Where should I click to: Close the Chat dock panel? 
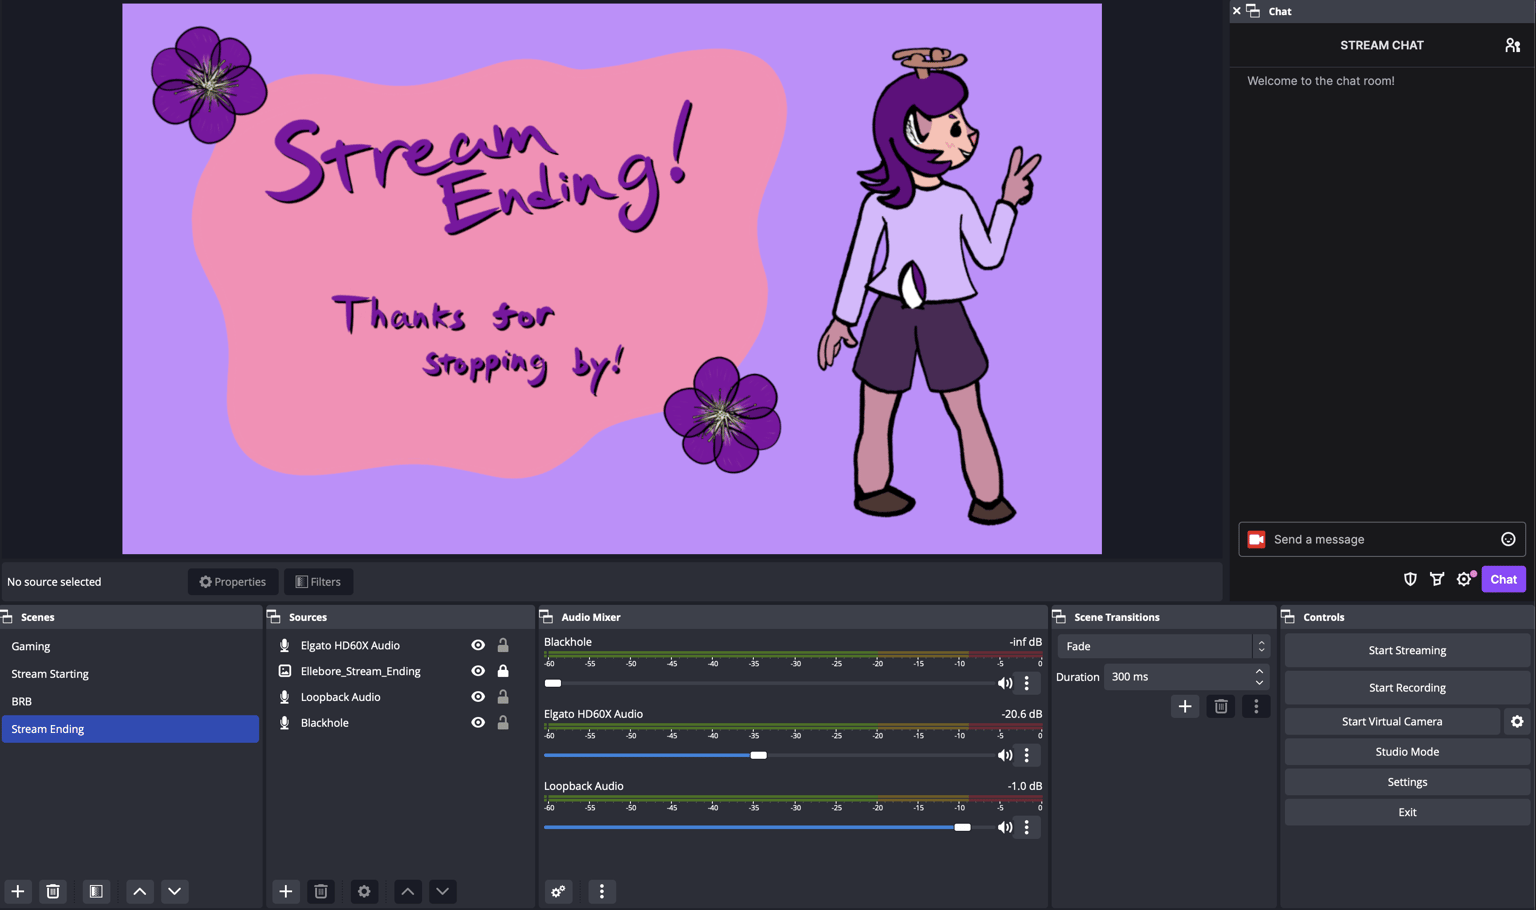(x=1236, y=11)
